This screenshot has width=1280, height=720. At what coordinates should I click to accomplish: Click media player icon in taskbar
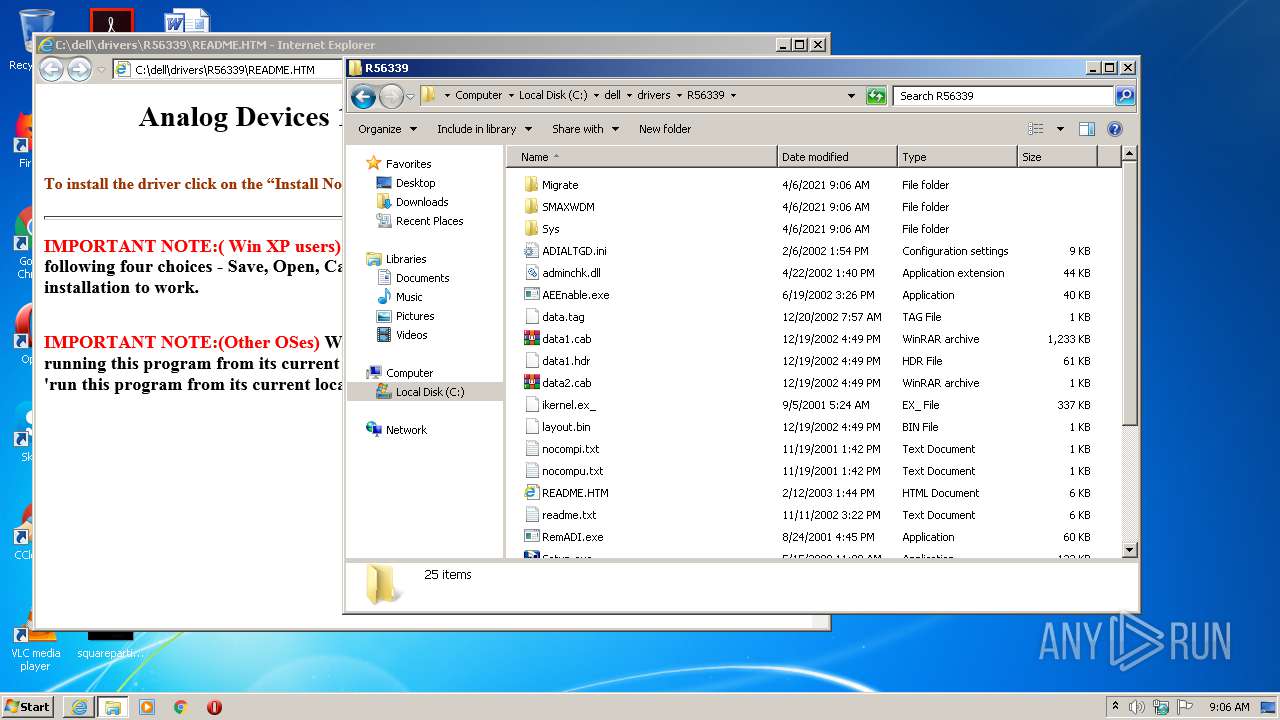(147, 707)
